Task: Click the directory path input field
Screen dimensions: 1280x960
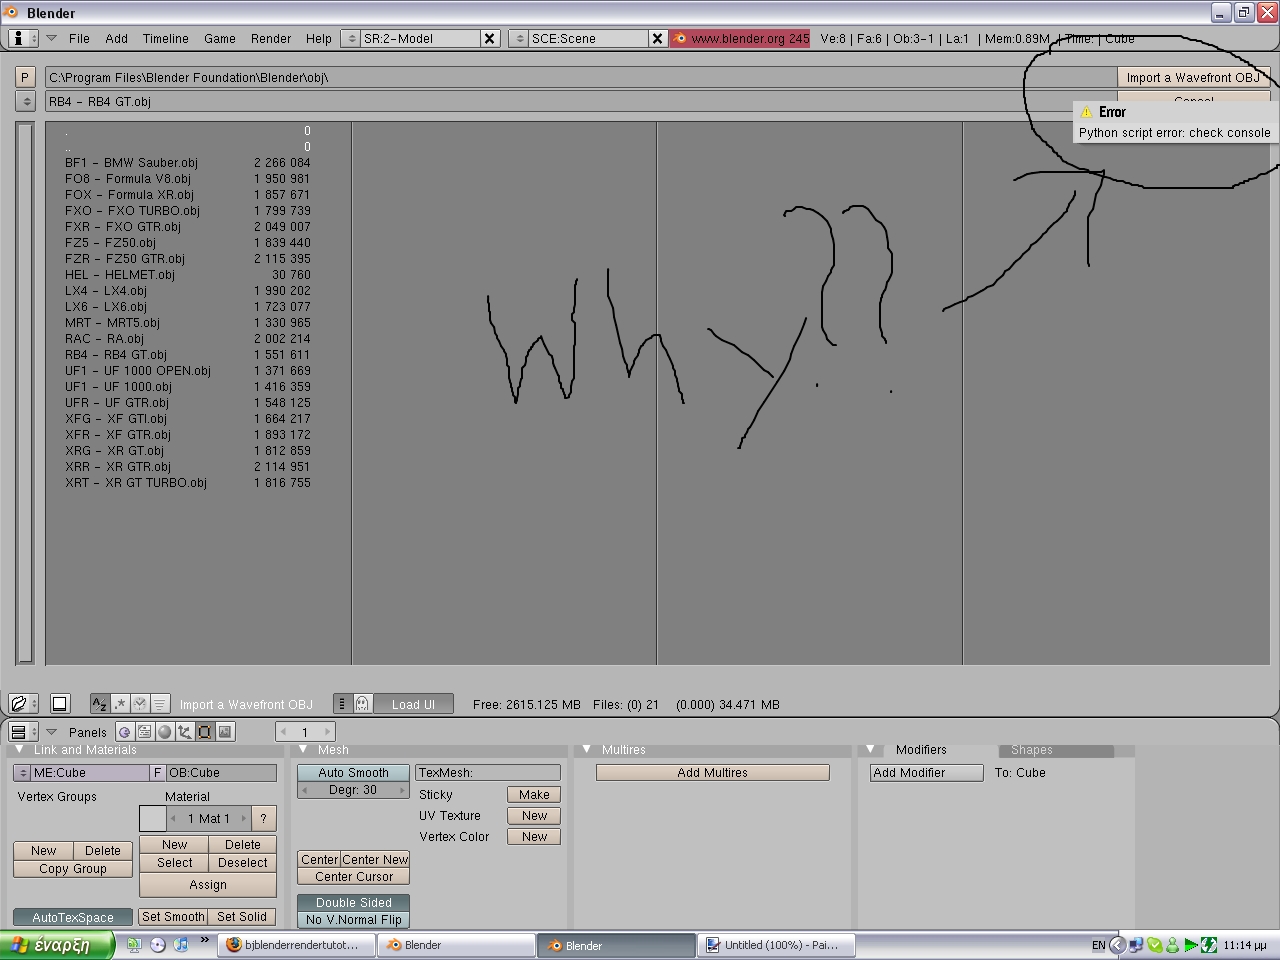Action: click(581, 77)
